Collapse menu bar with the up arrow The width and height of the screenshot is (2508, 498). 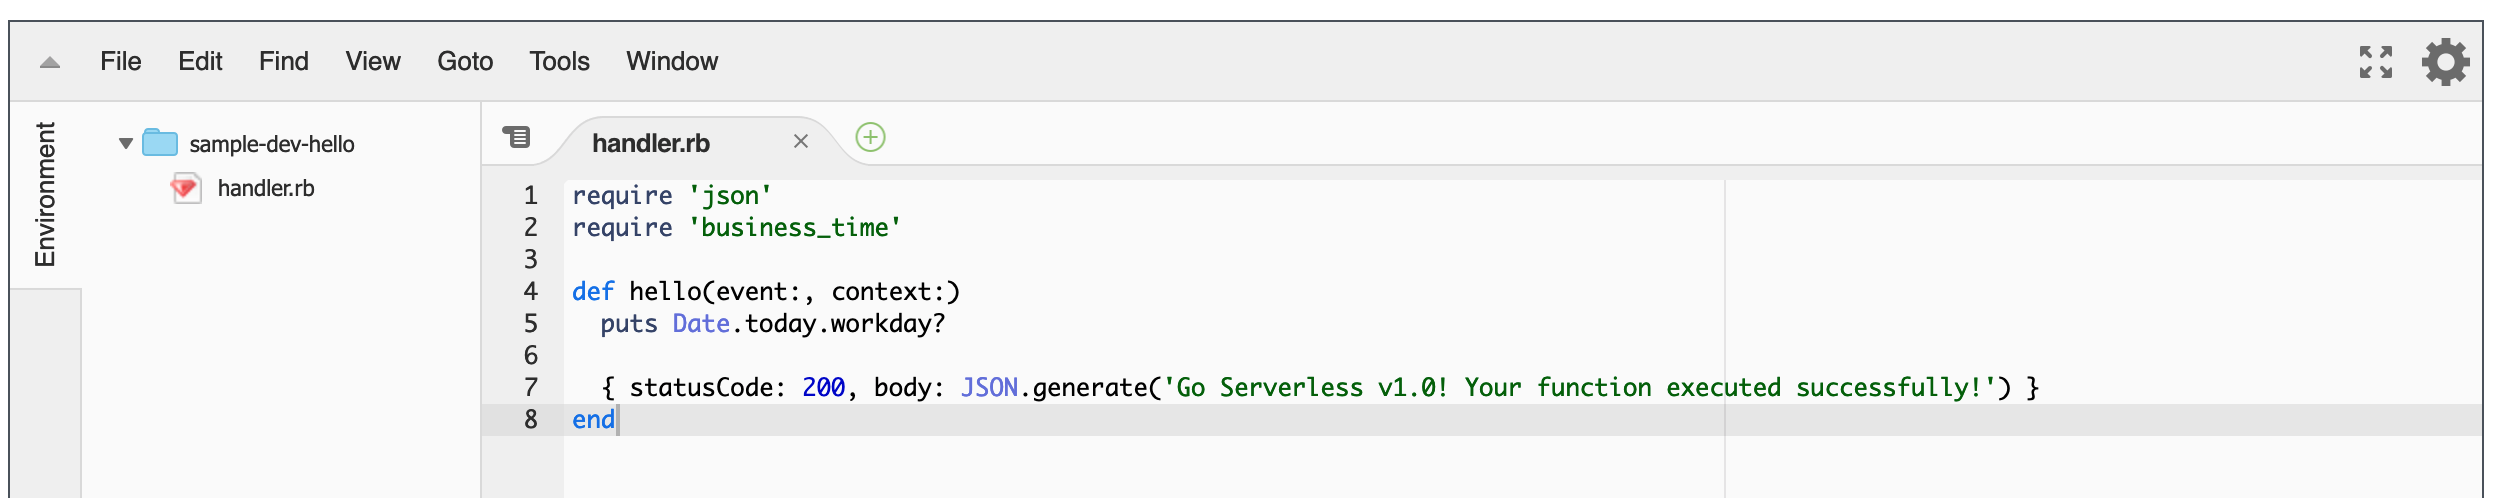click(x=50, y=62)
